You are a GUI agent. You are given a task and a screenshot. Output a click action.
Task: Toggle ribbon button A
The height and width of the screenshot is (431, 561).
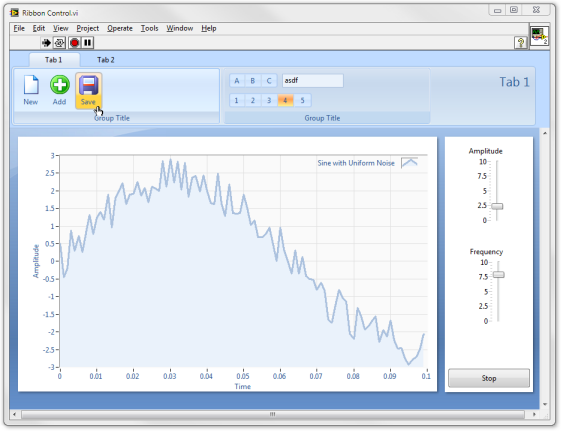(x=237, y=81)
